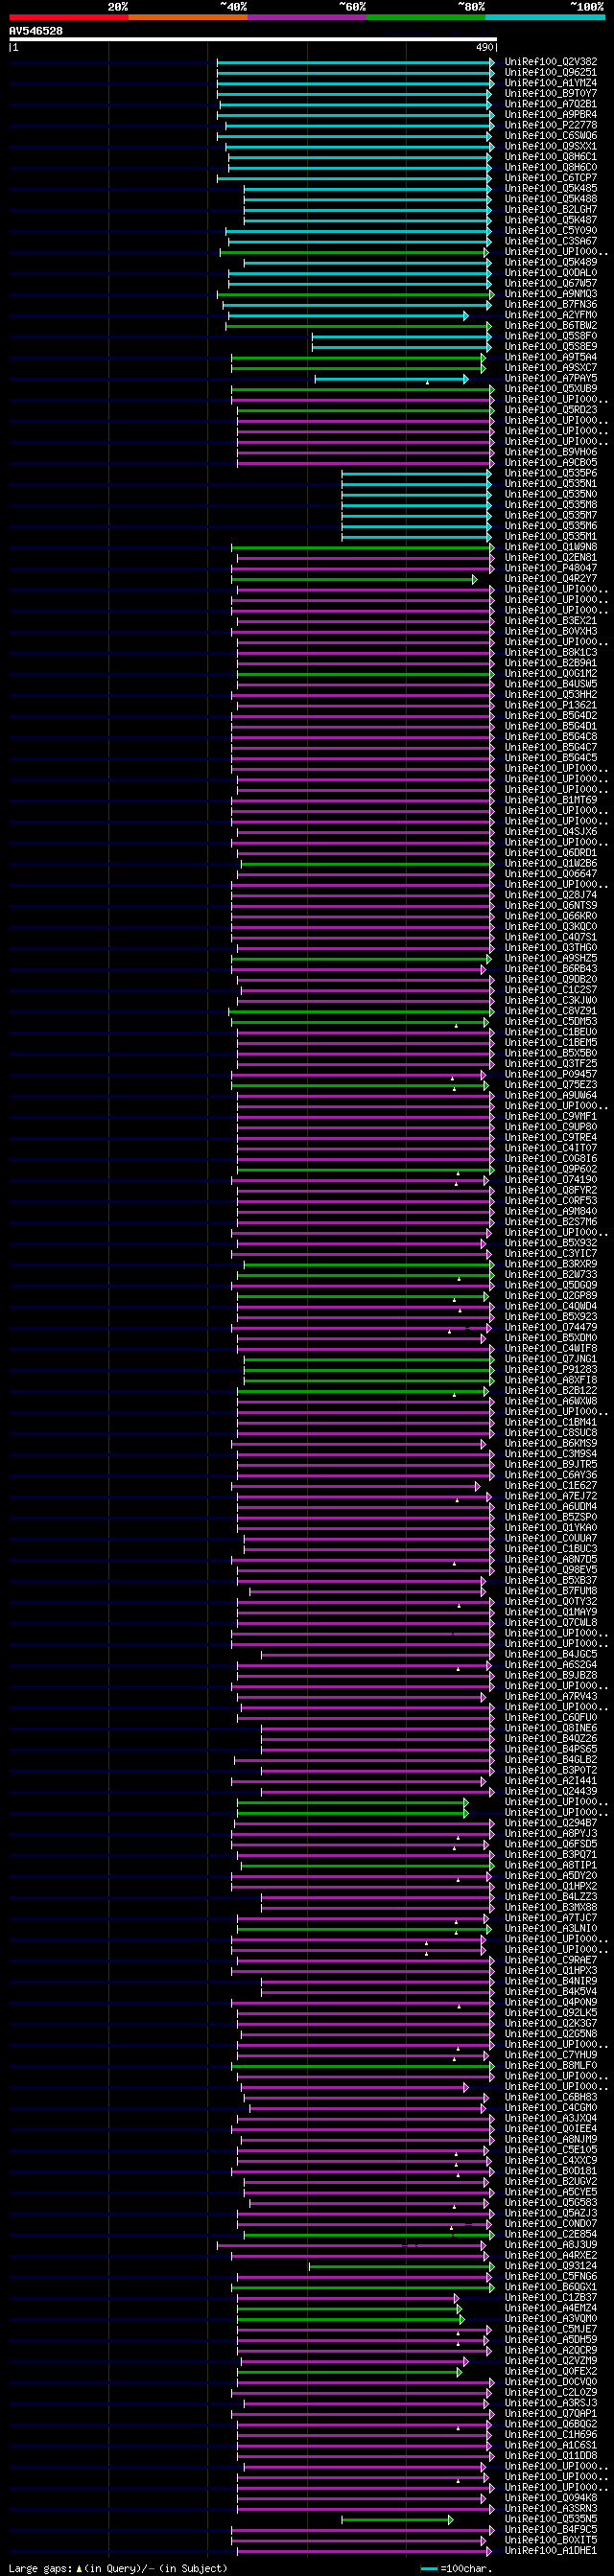This screenshot has width=614, height=2576.
Task: Select label UniRef100_Q535P6
Action: (551, 473)
